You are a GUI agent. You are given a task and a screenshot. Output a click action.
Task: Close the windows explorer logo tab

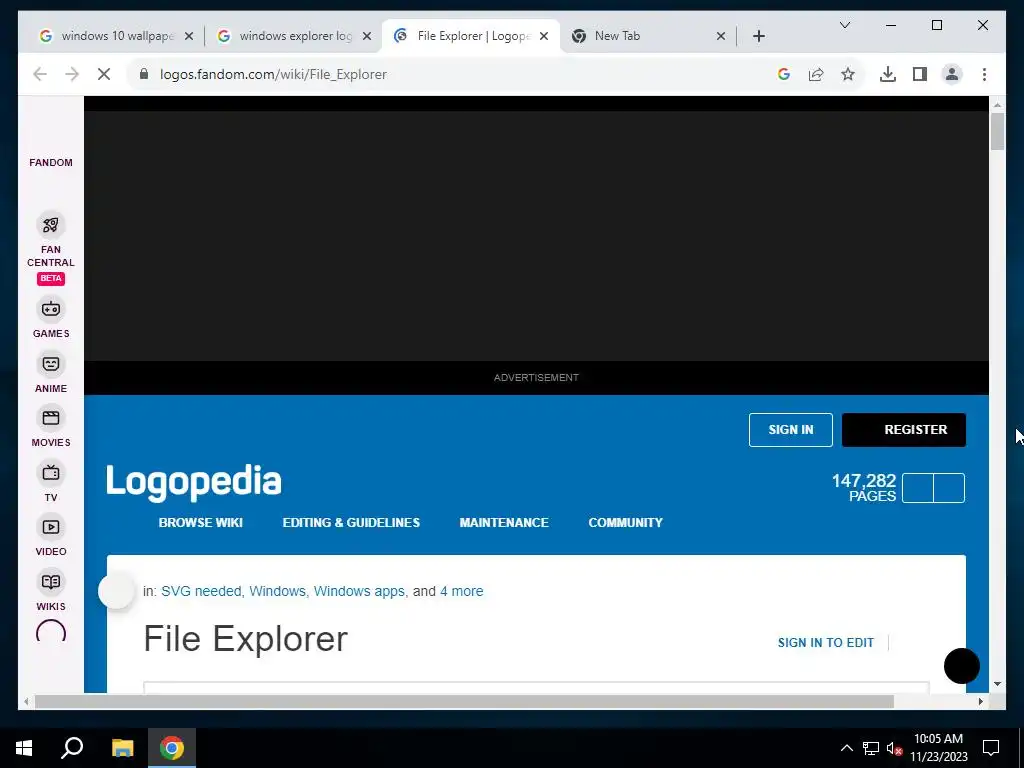(x=366, y=36)
